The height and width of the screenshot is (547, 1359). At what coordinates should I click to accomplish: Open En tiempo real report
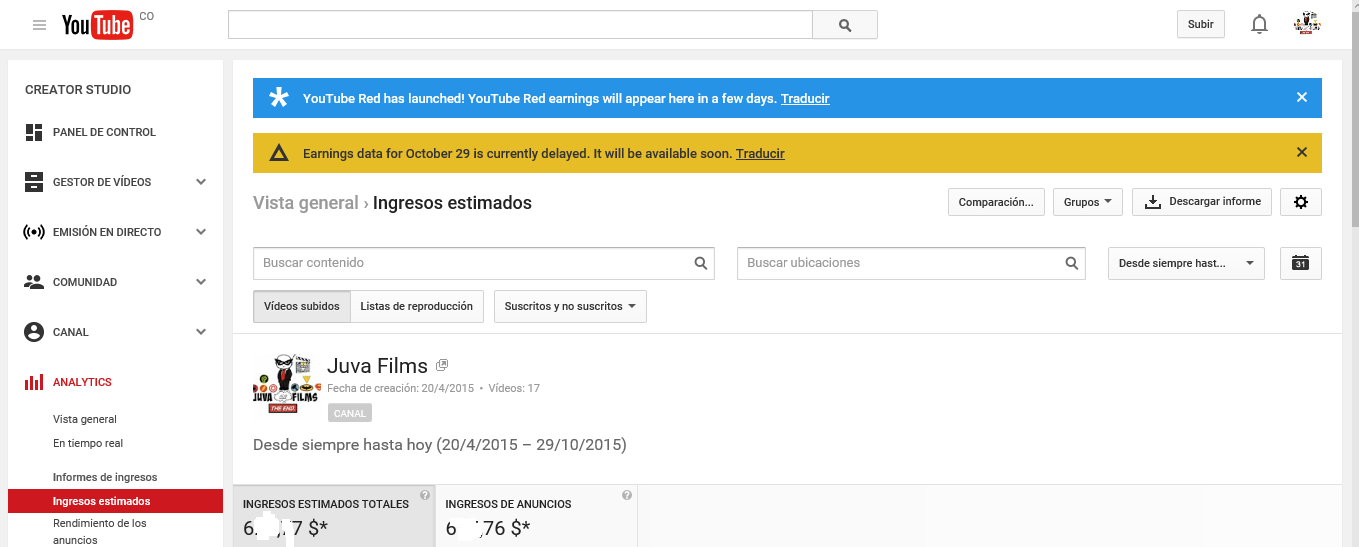(88, 443)
